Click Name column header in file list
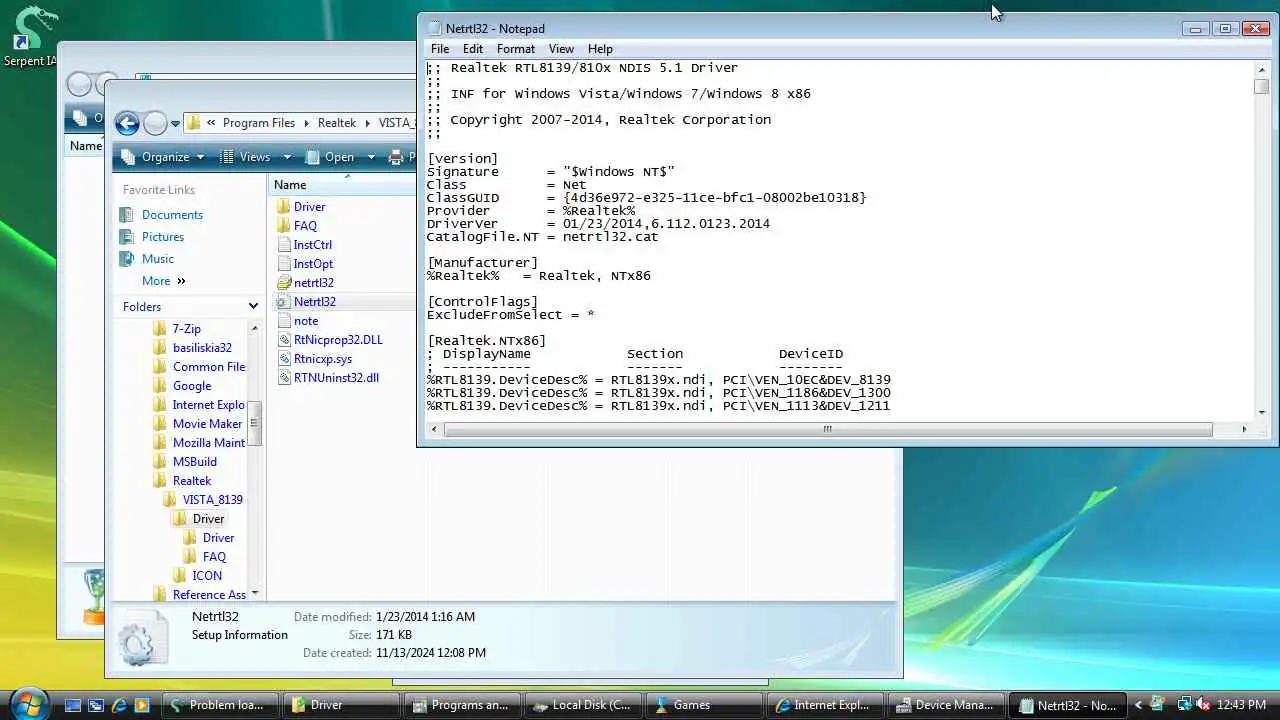Viewport: 1280px width, 720px height. pyautogui.click(x=290, y=185)
